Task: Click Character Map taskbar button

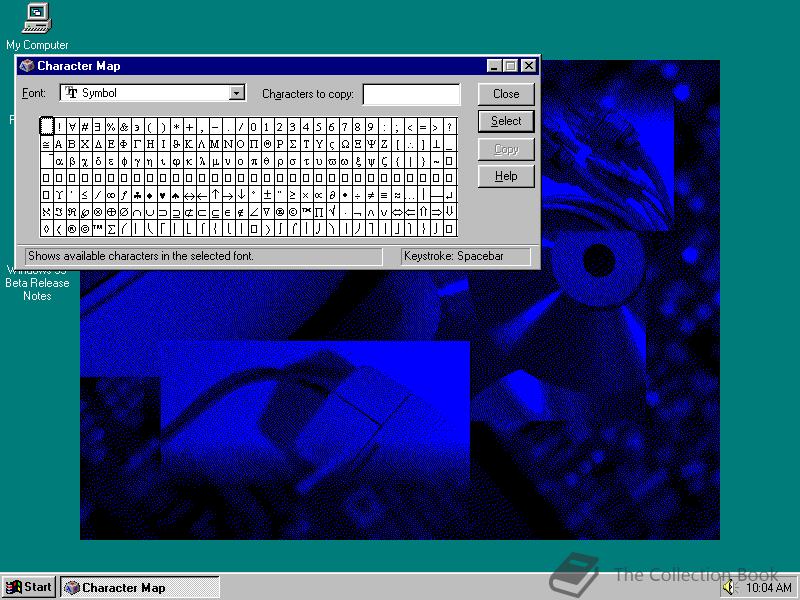Action: (x=140, y=587)
